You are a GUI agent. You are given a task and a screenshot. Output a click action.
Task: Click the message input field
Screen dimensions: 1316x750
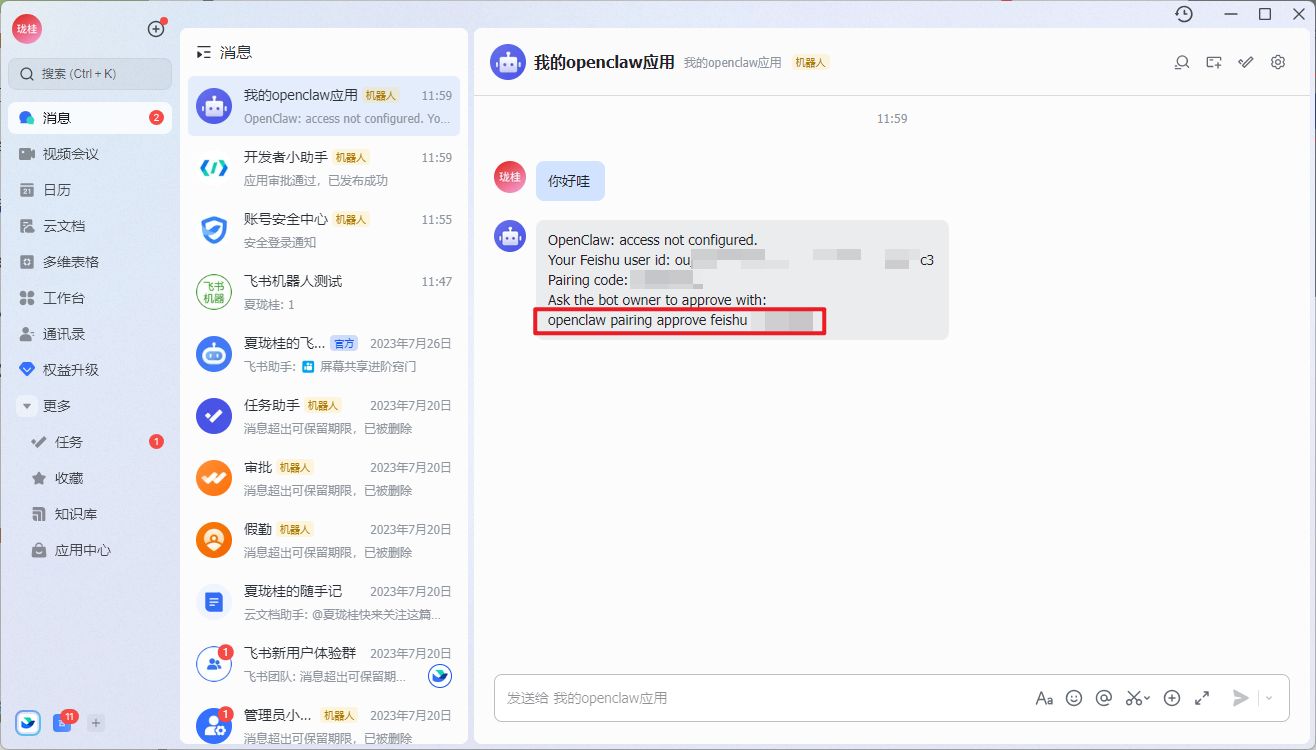pos(760,698)
